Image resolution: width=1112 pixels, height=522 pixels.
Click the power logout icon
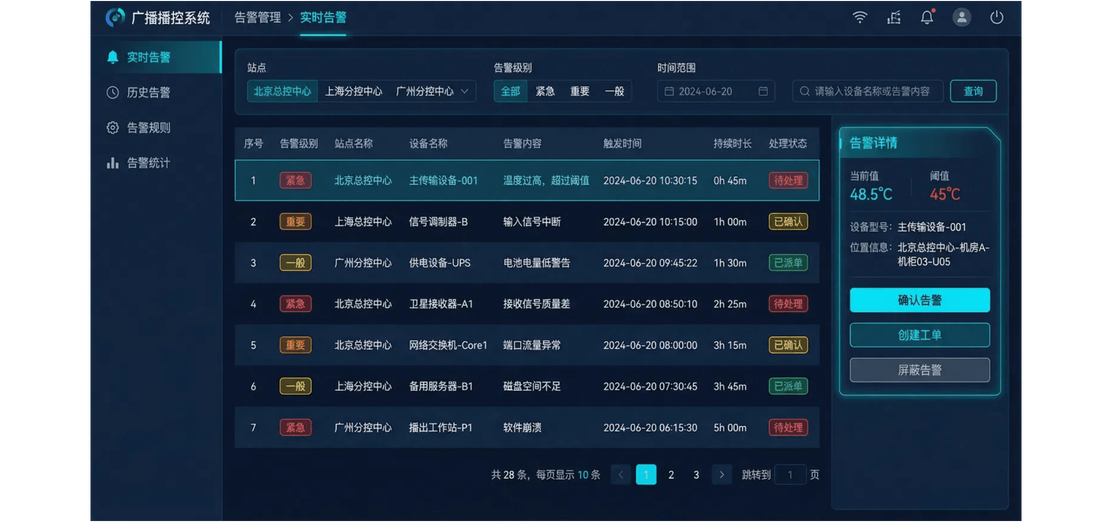[997, 18]
